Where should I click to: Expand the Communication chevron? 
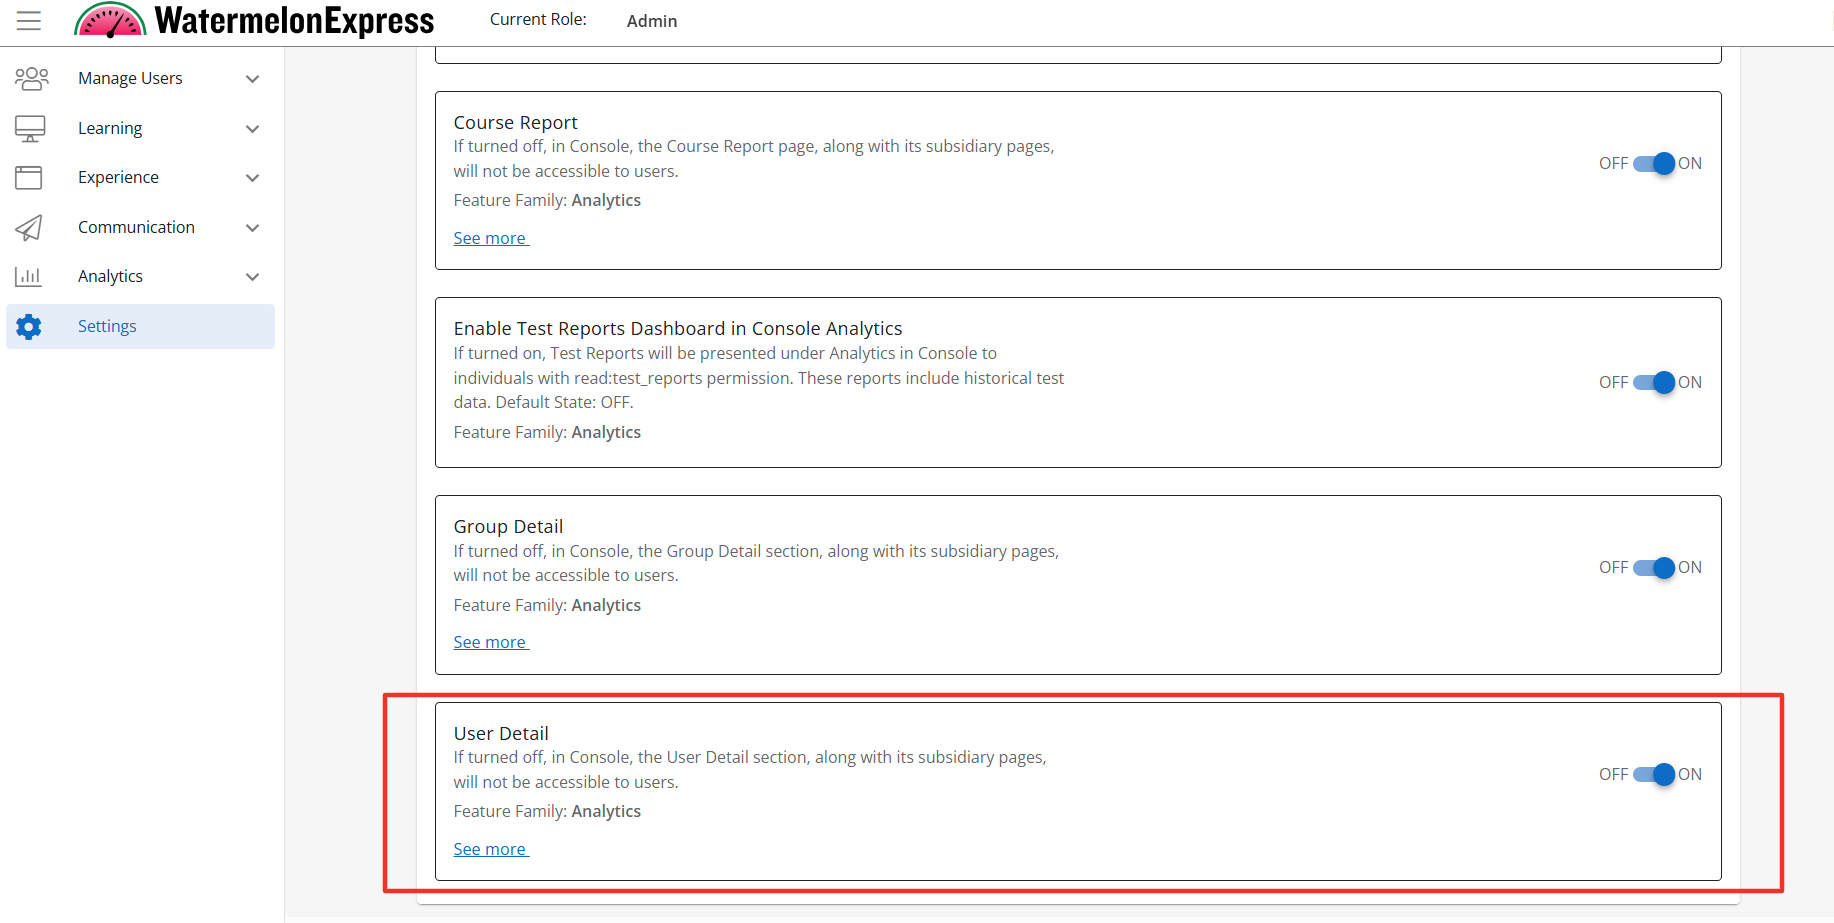pos(253,228)
